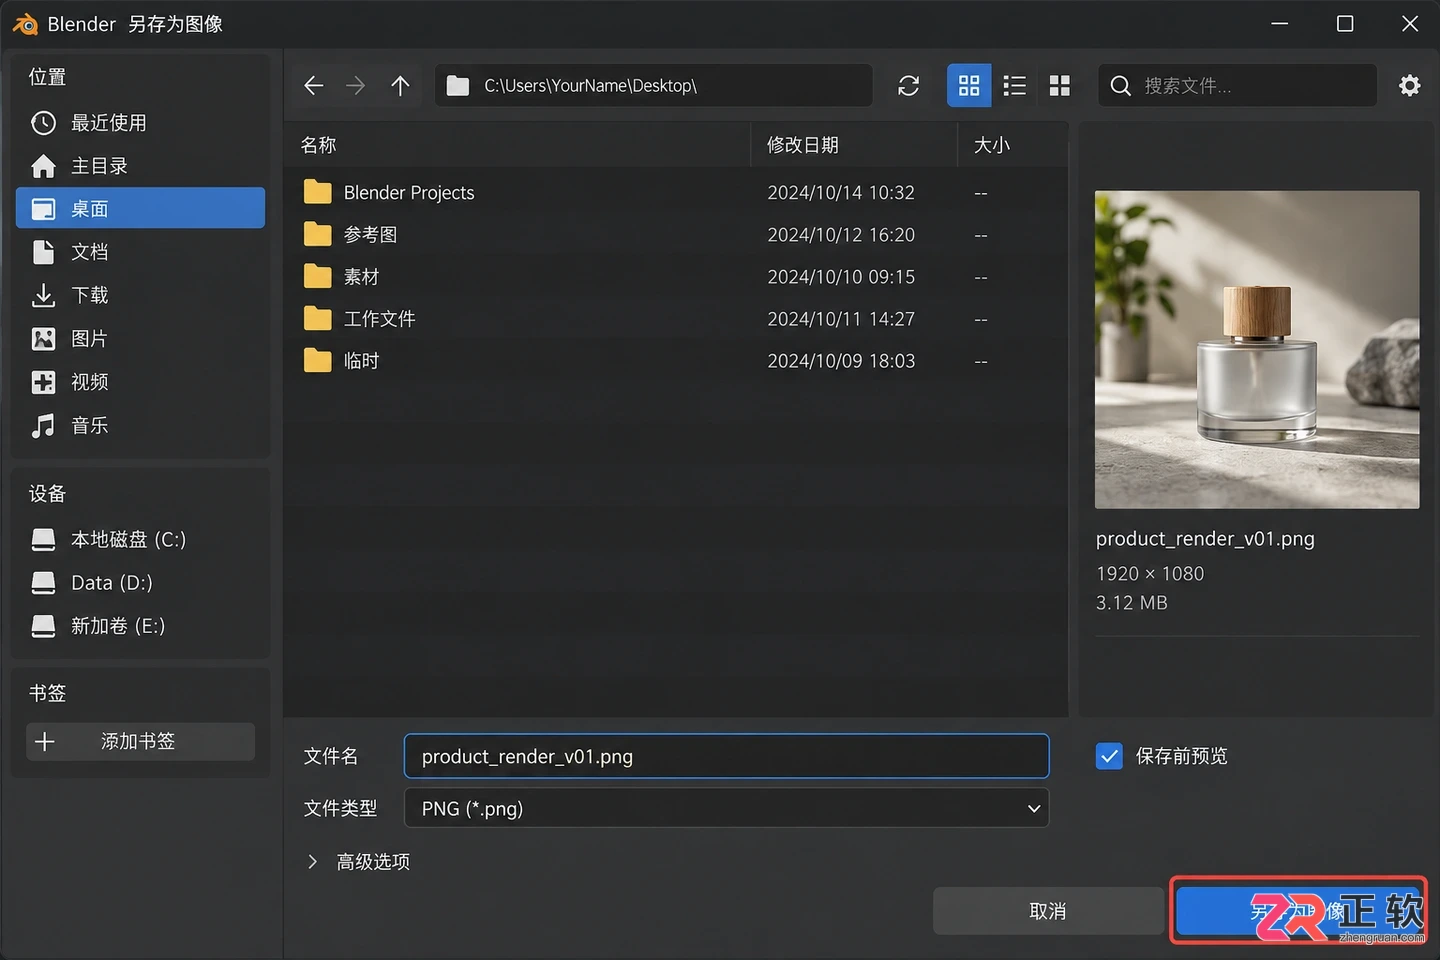Select the Blender Projects folder

tap(676, 192)
